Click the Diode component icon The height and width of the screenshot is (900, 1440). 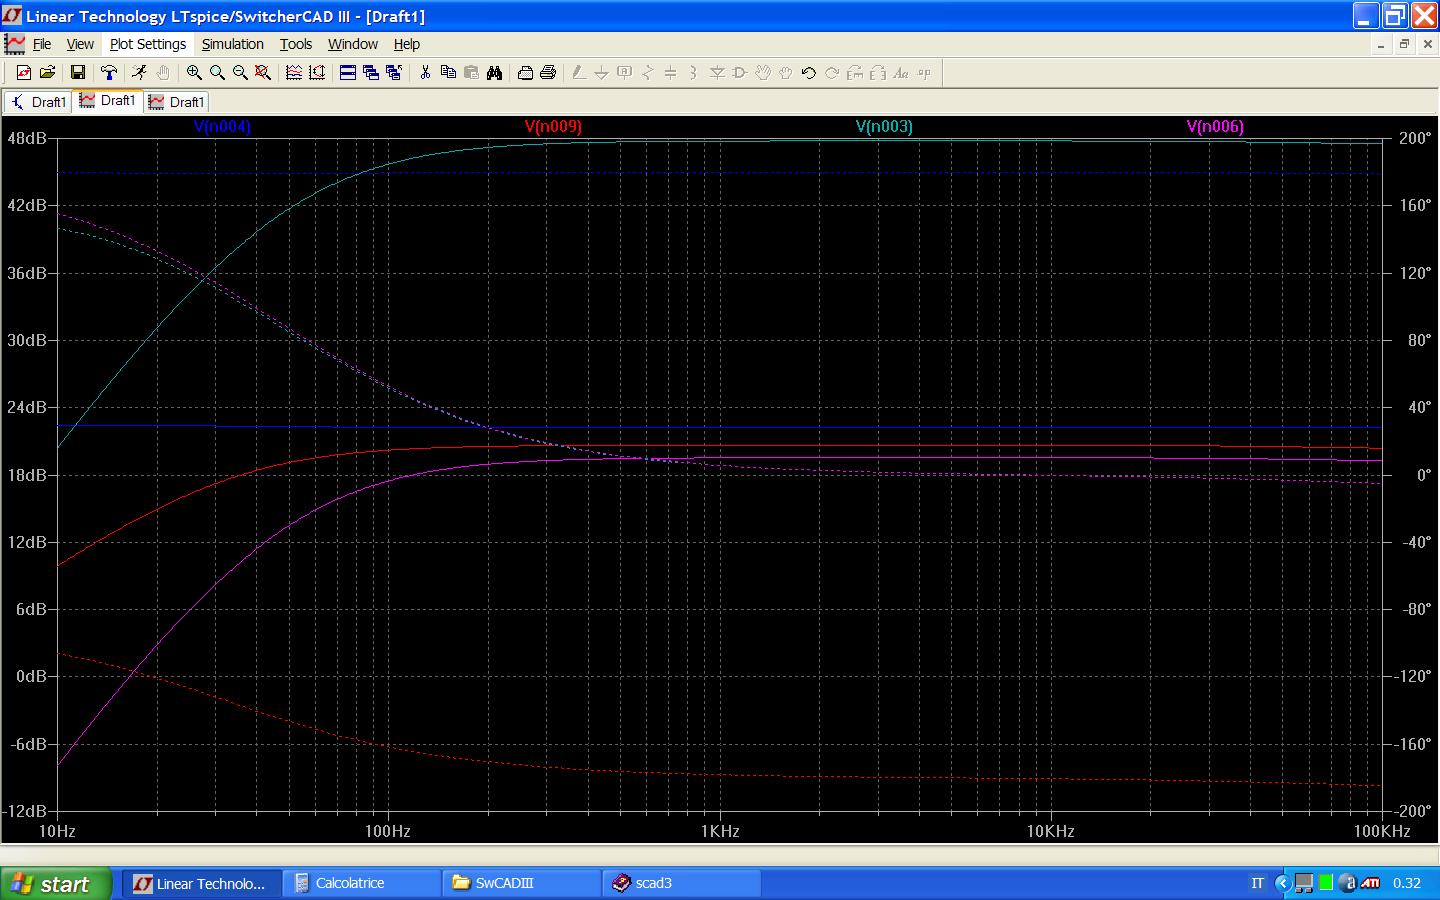click(717, 72)
